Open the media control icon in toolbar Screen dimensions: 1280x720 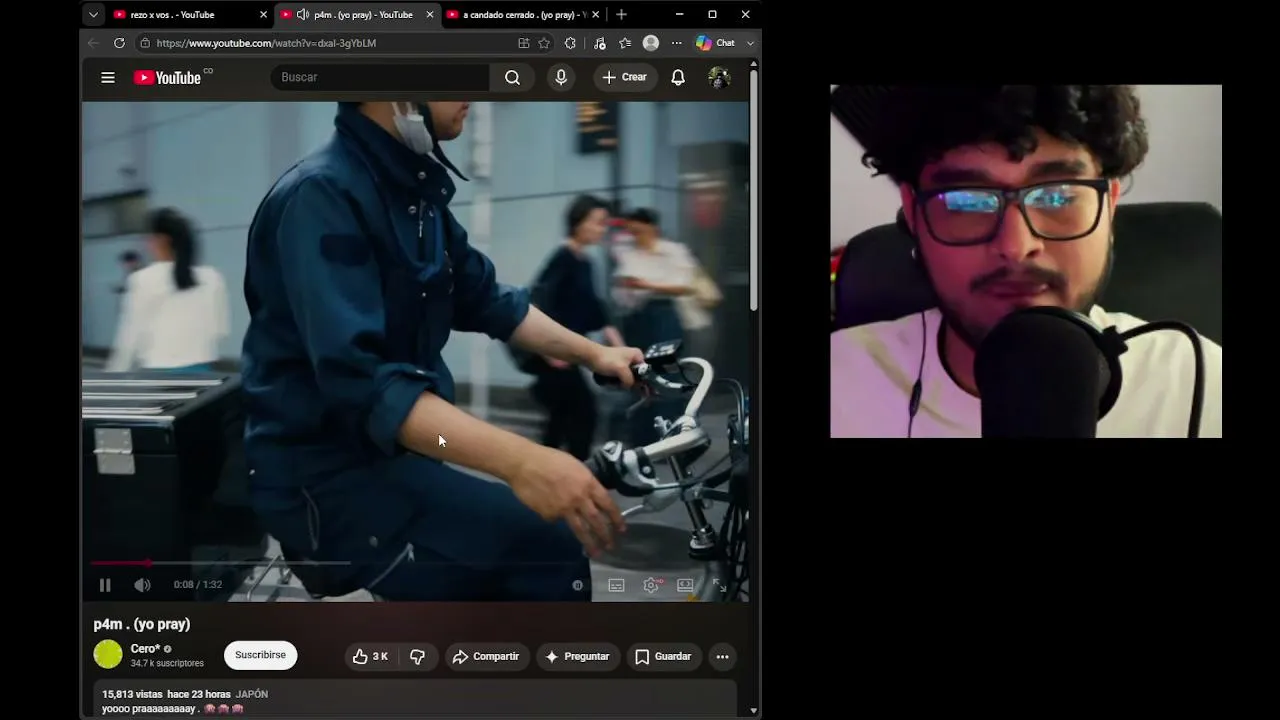(x=599, y=43)
